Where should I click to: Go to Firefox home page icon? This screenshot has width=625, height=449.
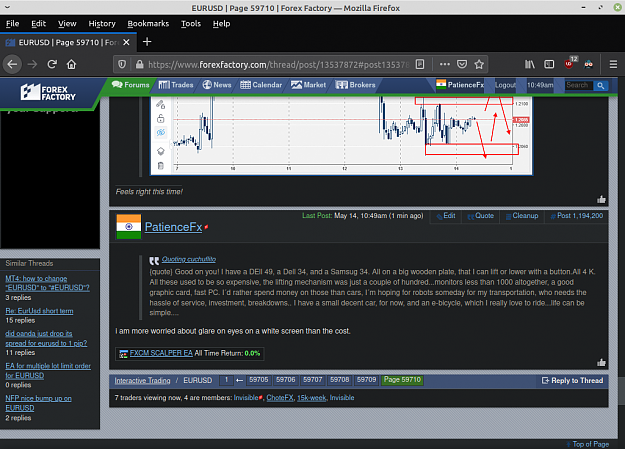click(71, 64)
